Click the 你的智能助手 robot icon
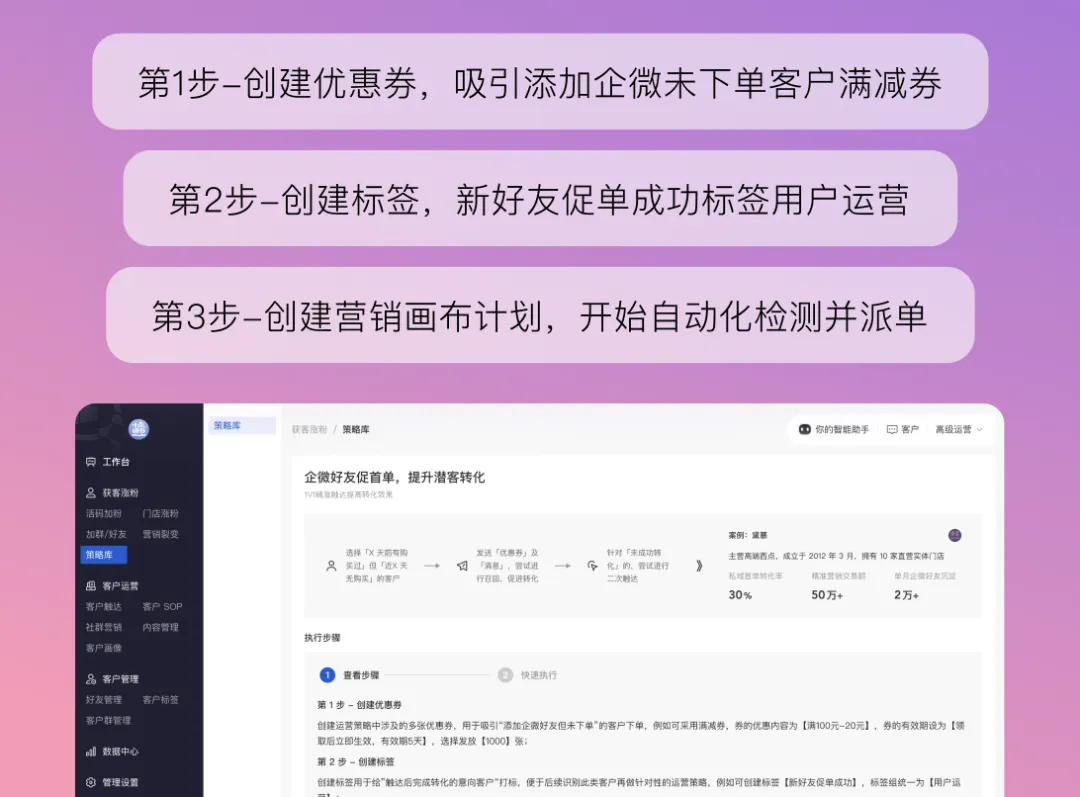1080x797 pixels. point(804,429)
